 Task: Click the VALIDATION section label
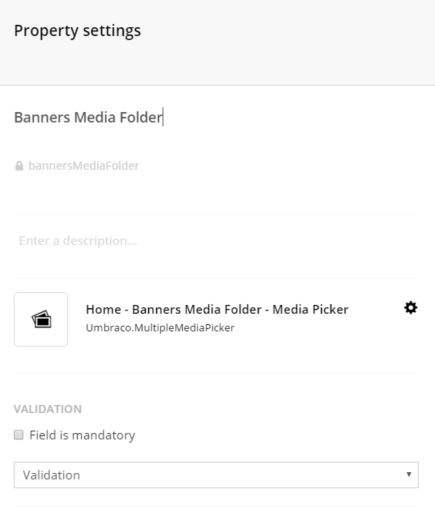(x=48, y=409)
